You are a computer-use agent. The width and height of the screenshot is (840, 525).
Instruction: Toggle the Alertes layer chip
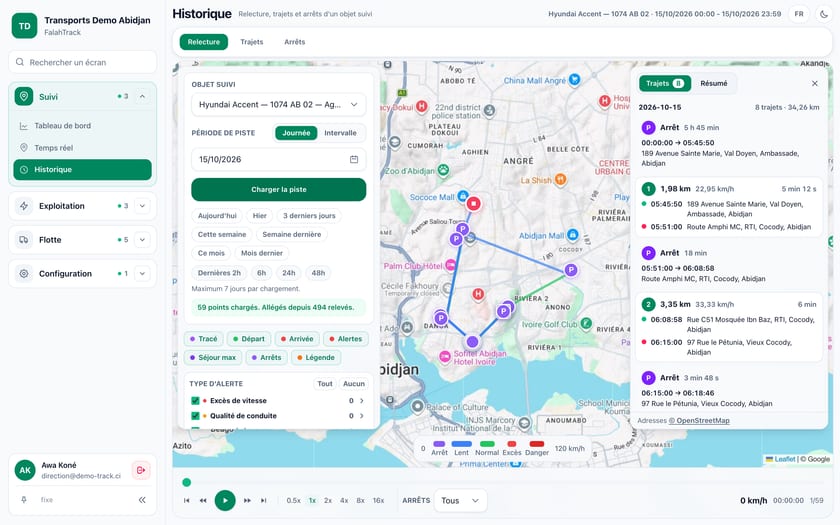[346, 339]
